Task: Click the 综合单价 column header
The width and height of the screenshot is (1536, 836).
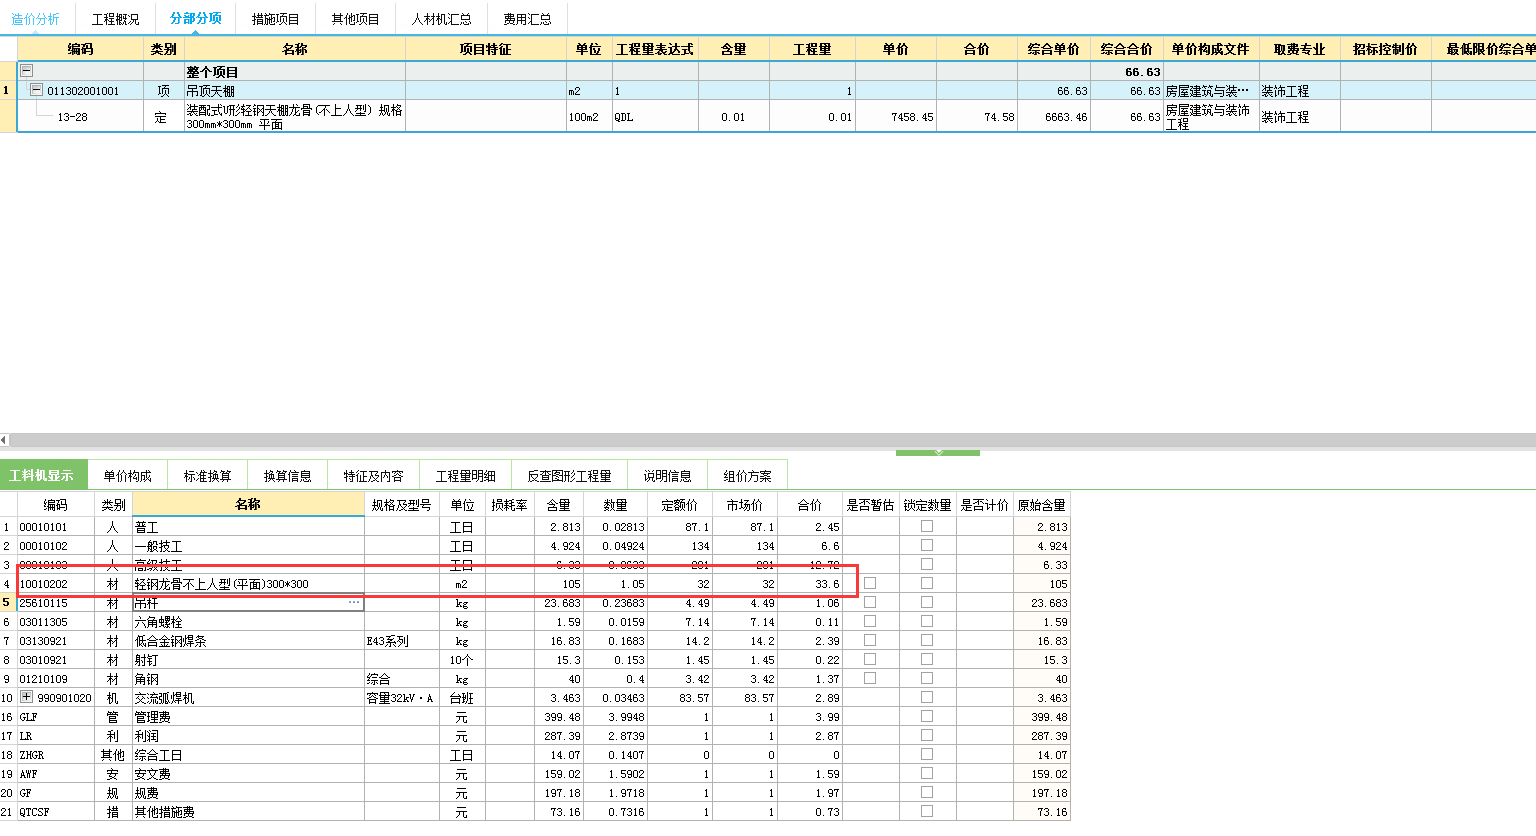Action: (x=1054, y=49)
